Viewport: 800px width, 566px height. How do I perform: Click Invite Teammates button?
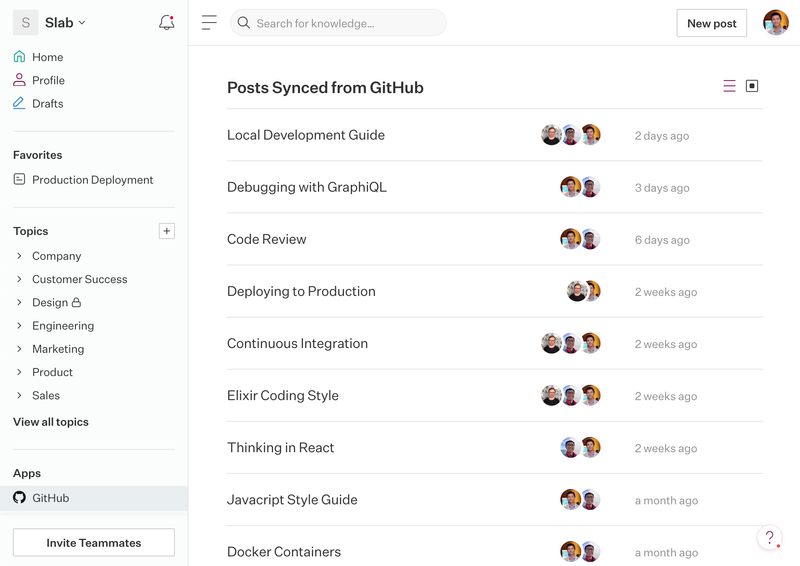94,542
